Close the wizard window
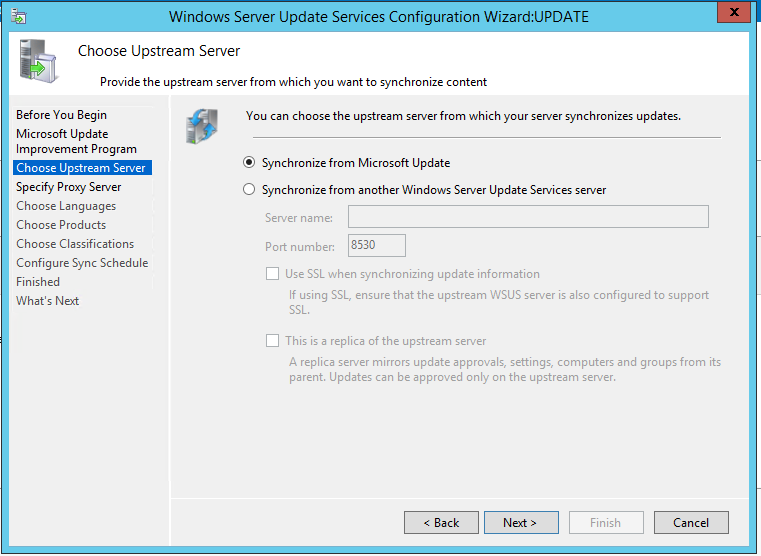This screenshot has width=761, height=556. pyautogui.click(x=734, y=12)
